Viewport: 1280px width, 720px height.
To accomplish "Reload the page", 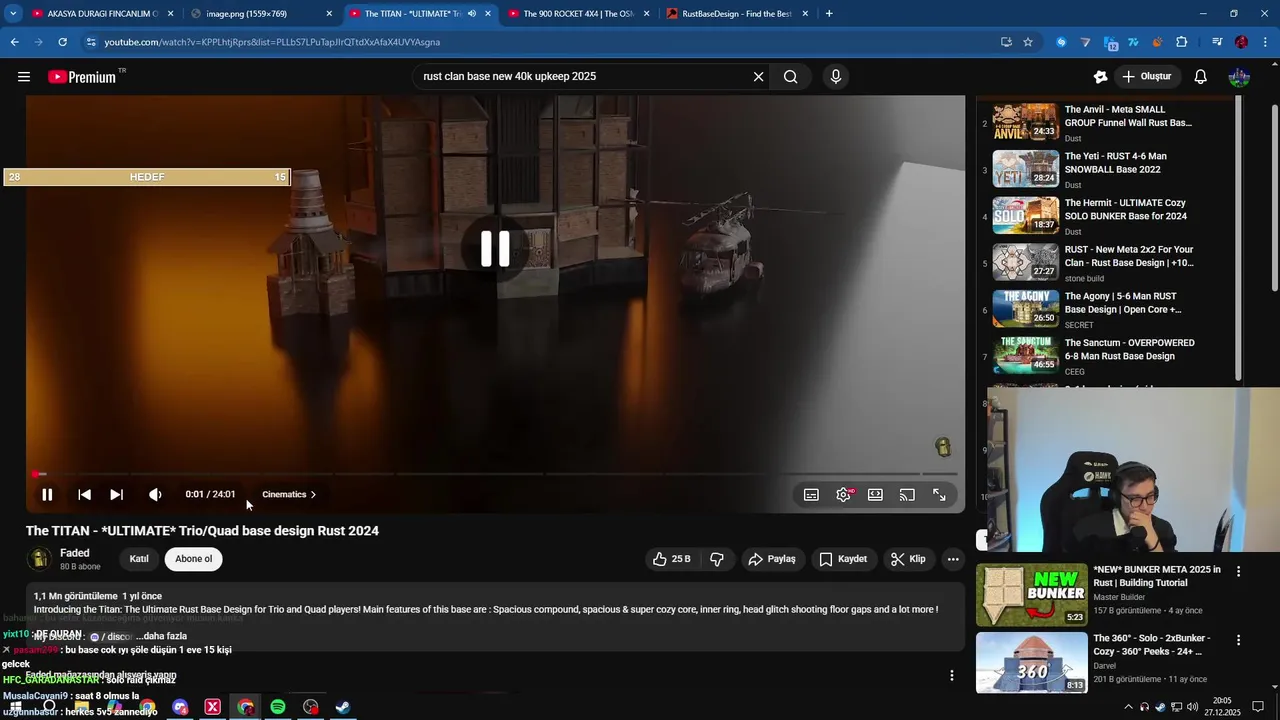I will point(62,42).
